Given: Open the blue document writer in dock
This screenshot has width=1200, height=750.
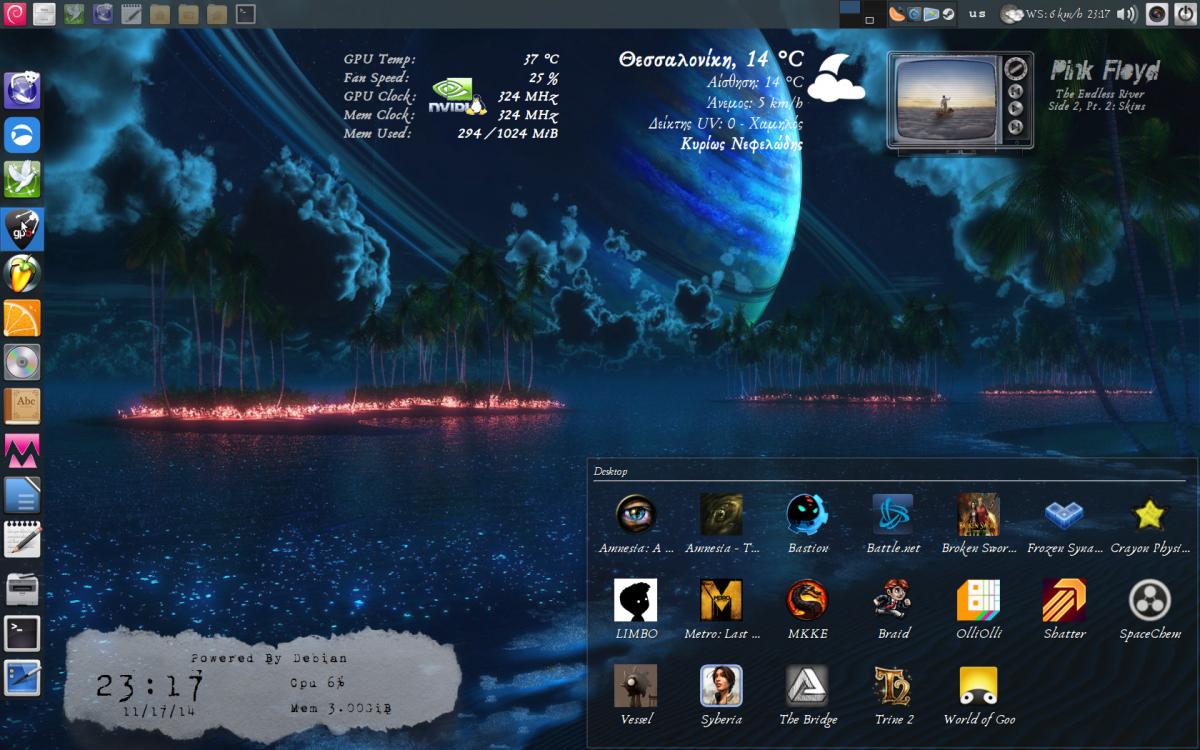Looking at the screenshot, I should click(22, 496).
